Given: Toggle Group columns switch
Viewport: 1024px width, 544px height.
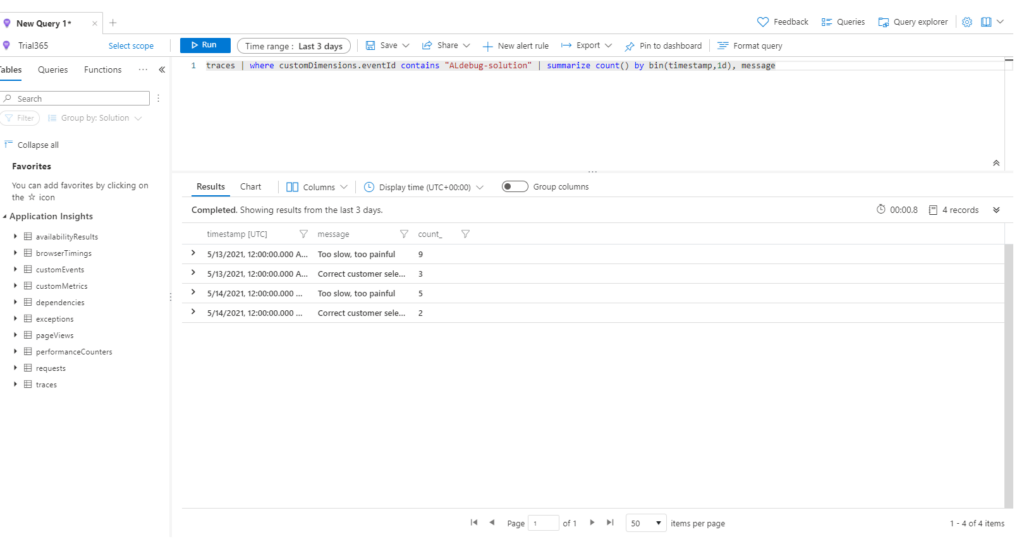Looking at the screenshot, I should 515,187.
